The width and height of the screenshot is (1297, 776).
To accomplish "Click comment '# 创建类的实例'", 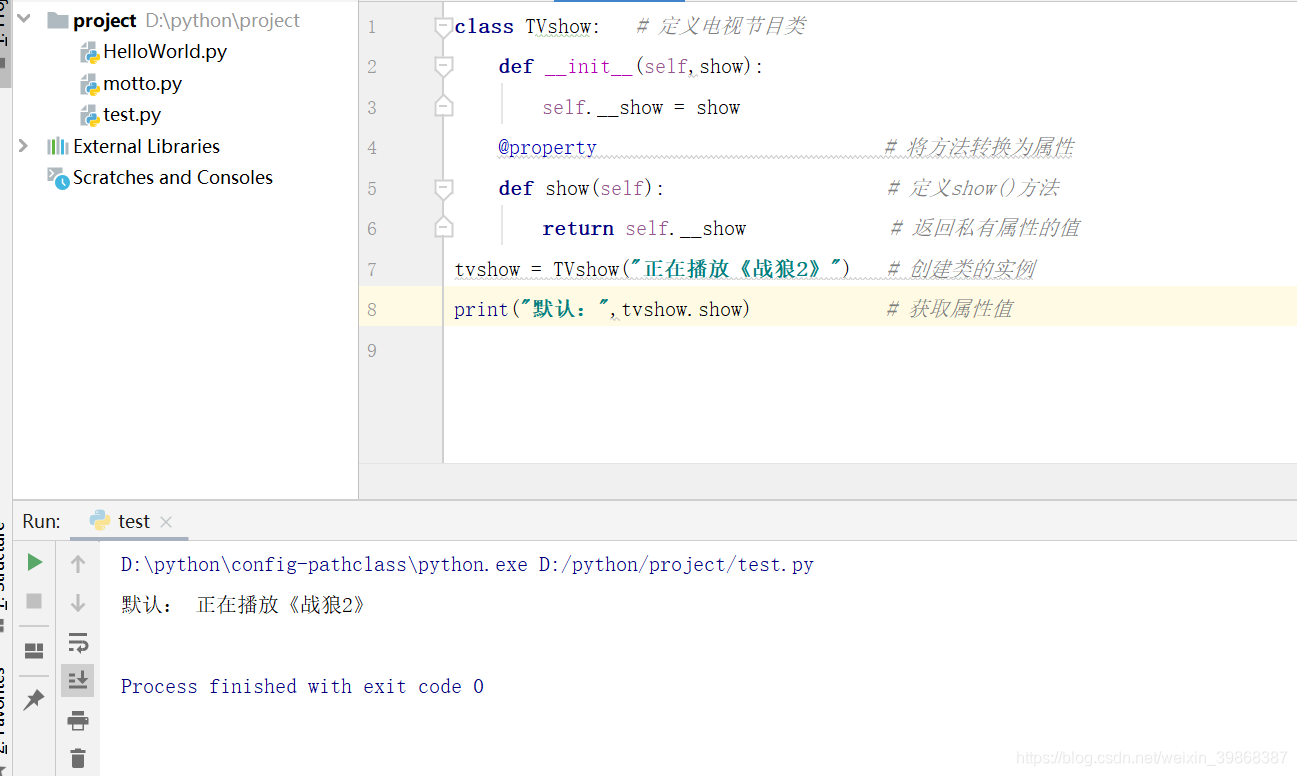I will tap(961, 269).
